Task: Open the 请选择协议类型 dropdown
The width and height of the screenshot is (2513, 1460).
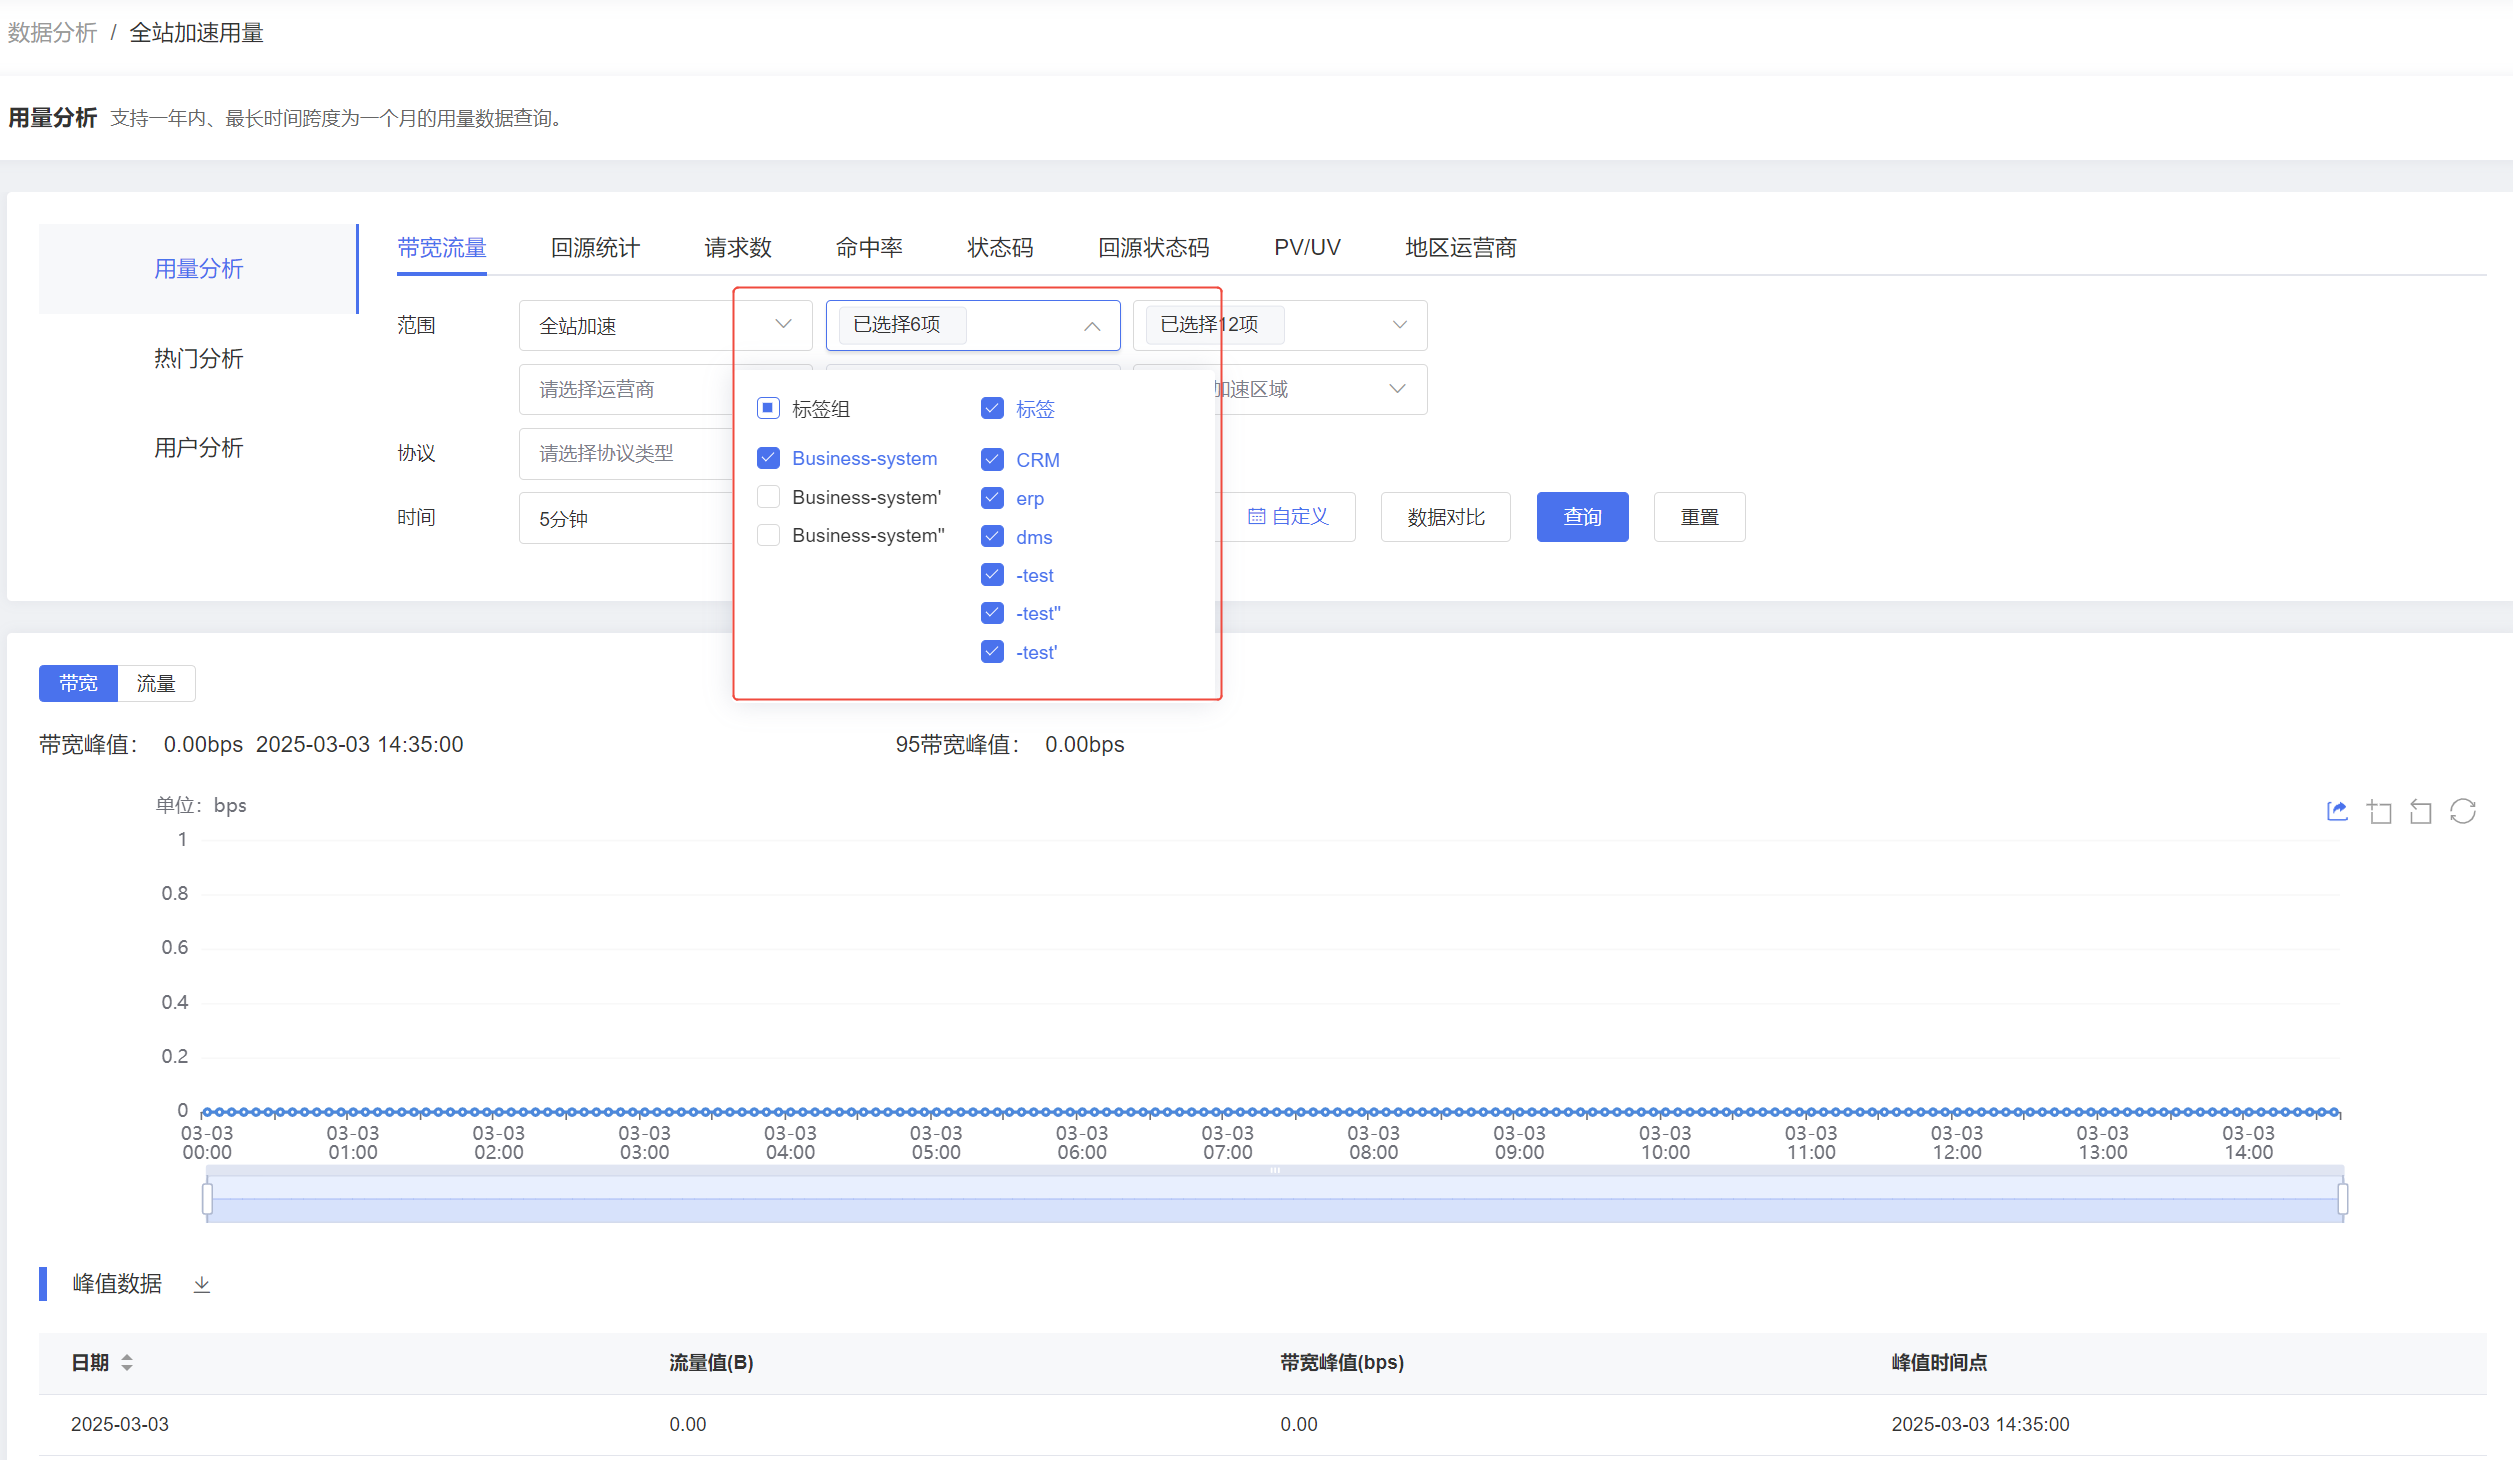Action: [626, 453]
